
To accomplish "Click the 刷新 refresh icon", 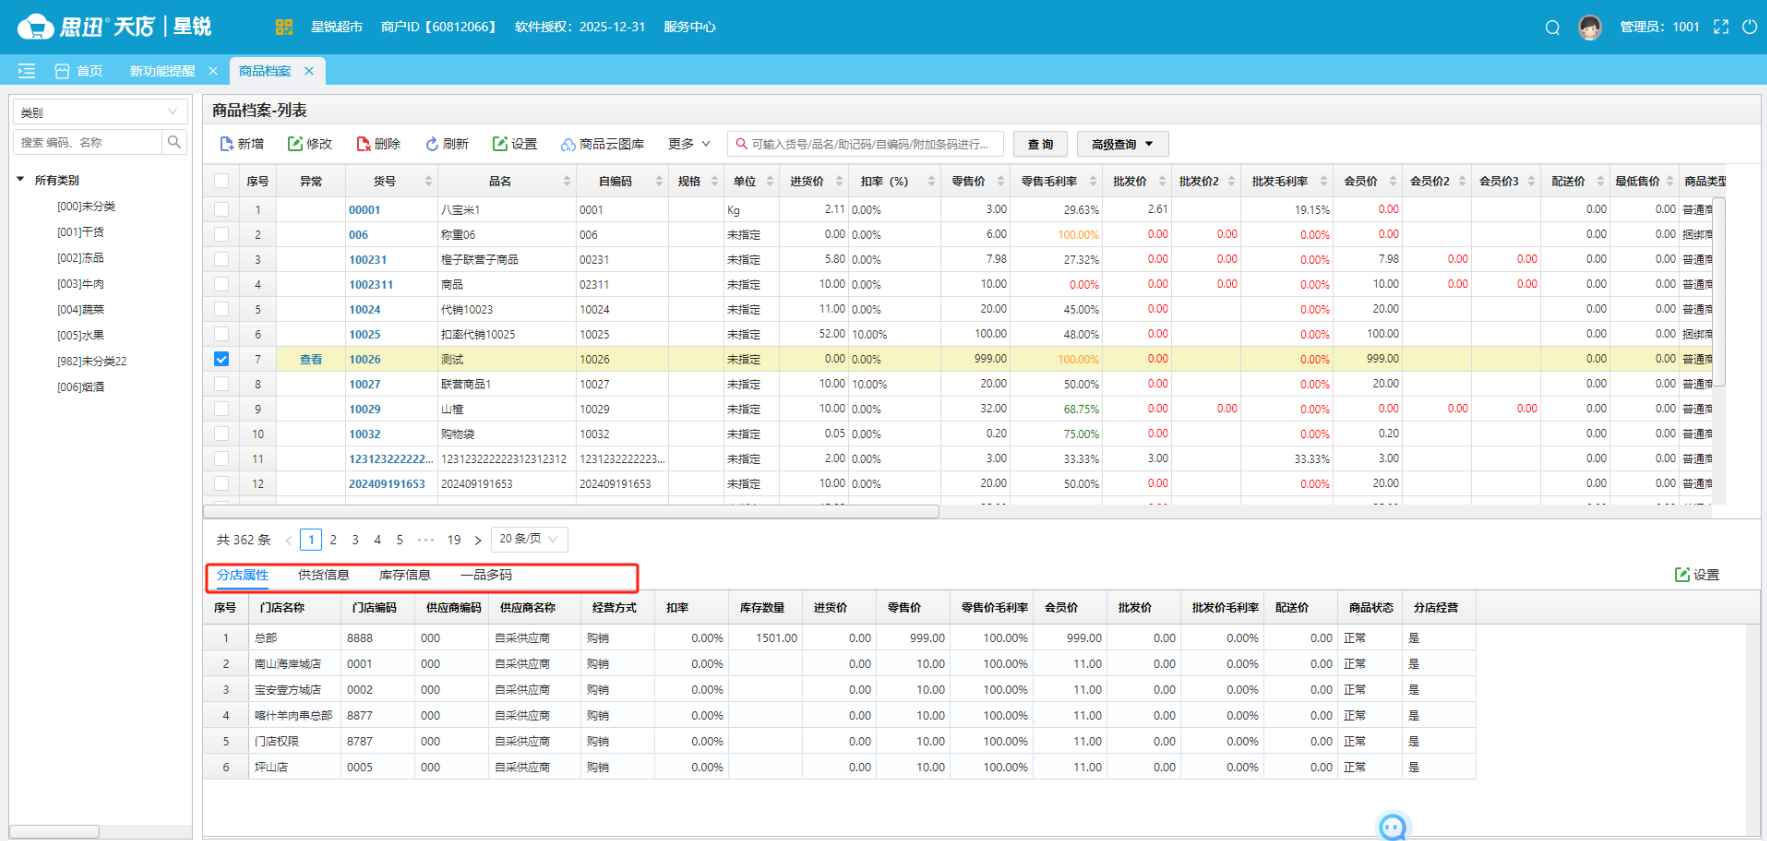I will pos(432,144).
